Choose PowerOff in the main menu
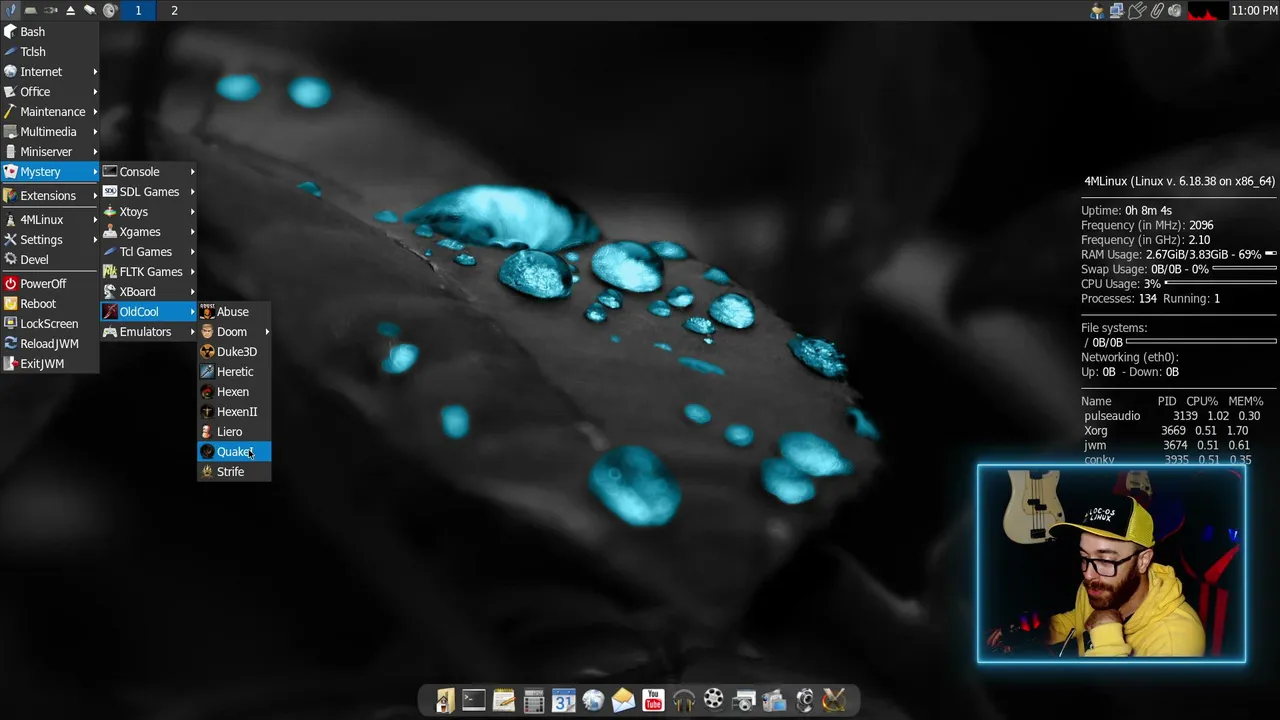1280x720 pixels. point(50,284)
